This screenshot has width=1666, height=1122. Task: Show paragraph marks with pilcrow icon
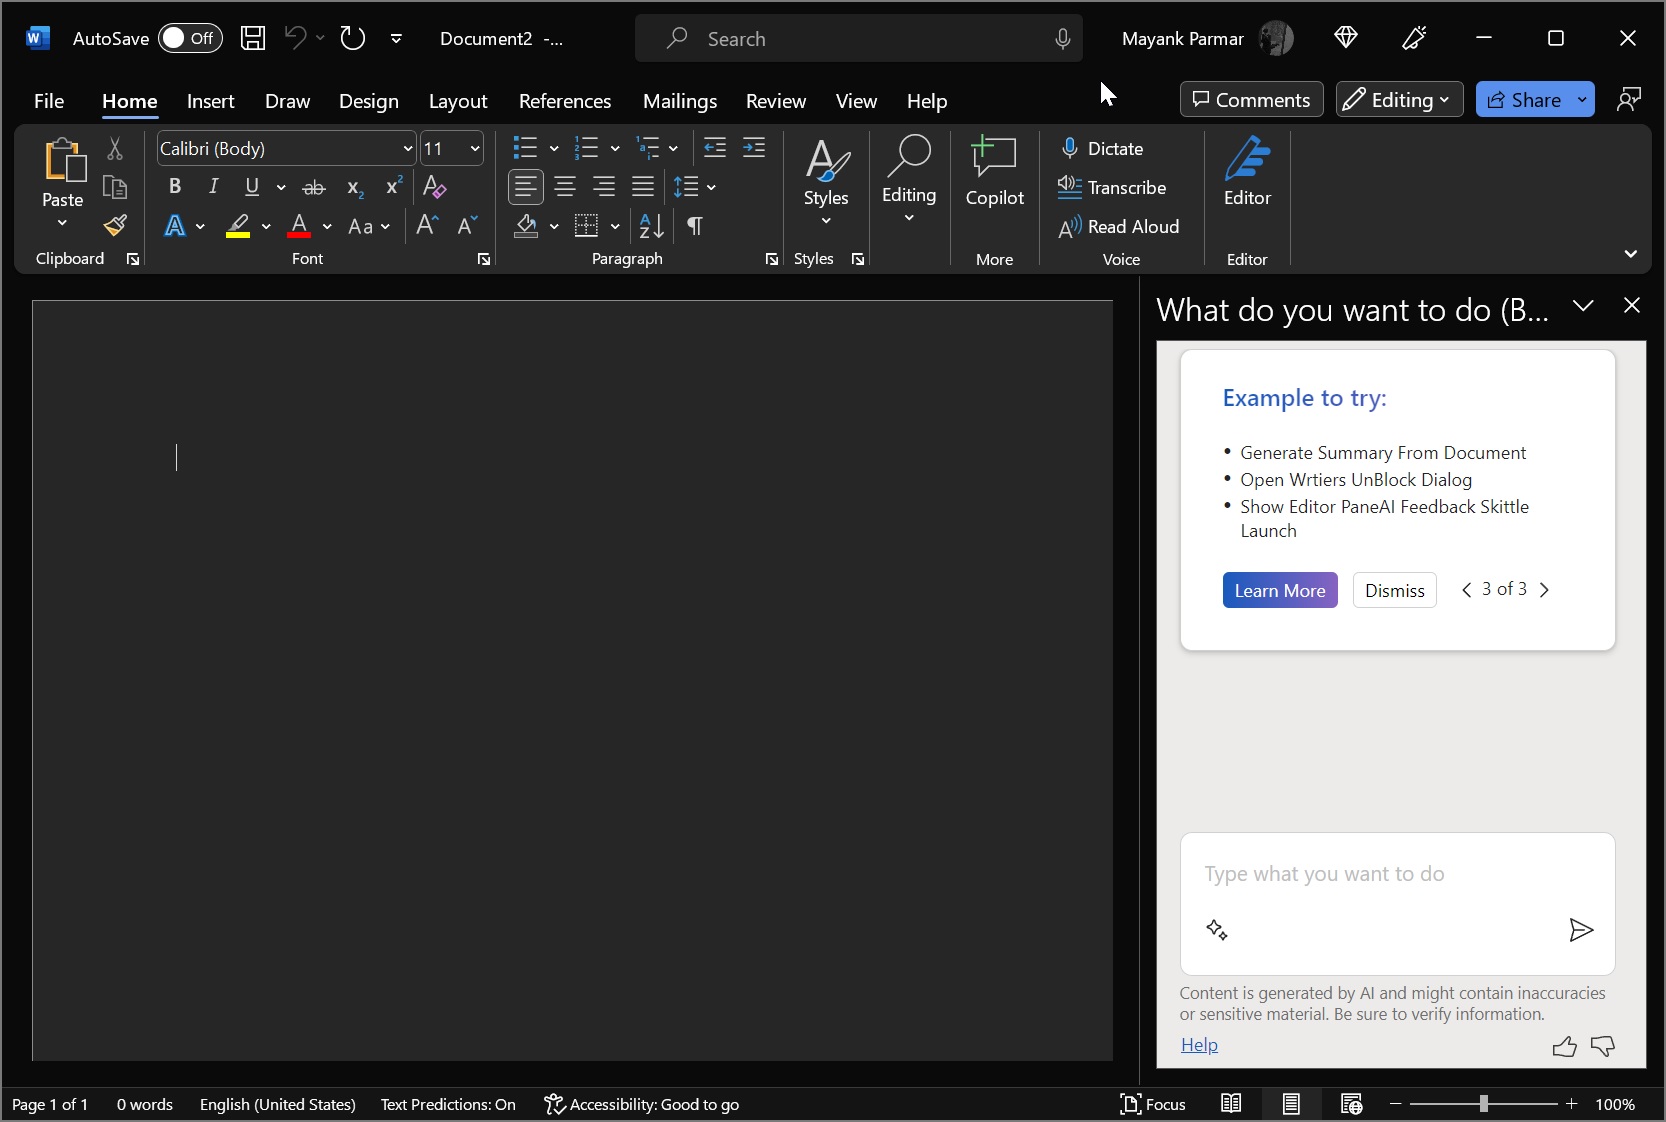pyautogui.click(x=694, y=226)
